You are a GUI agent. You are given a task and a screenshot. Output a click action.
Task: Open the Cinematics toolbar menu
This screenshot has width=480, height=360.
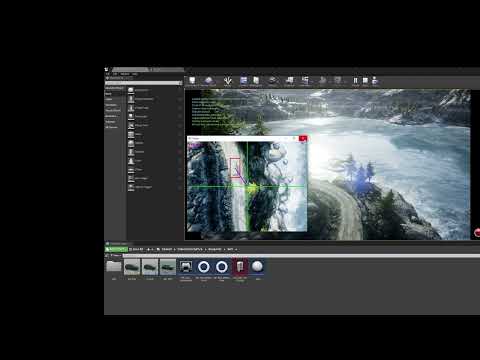pos(305,81)
